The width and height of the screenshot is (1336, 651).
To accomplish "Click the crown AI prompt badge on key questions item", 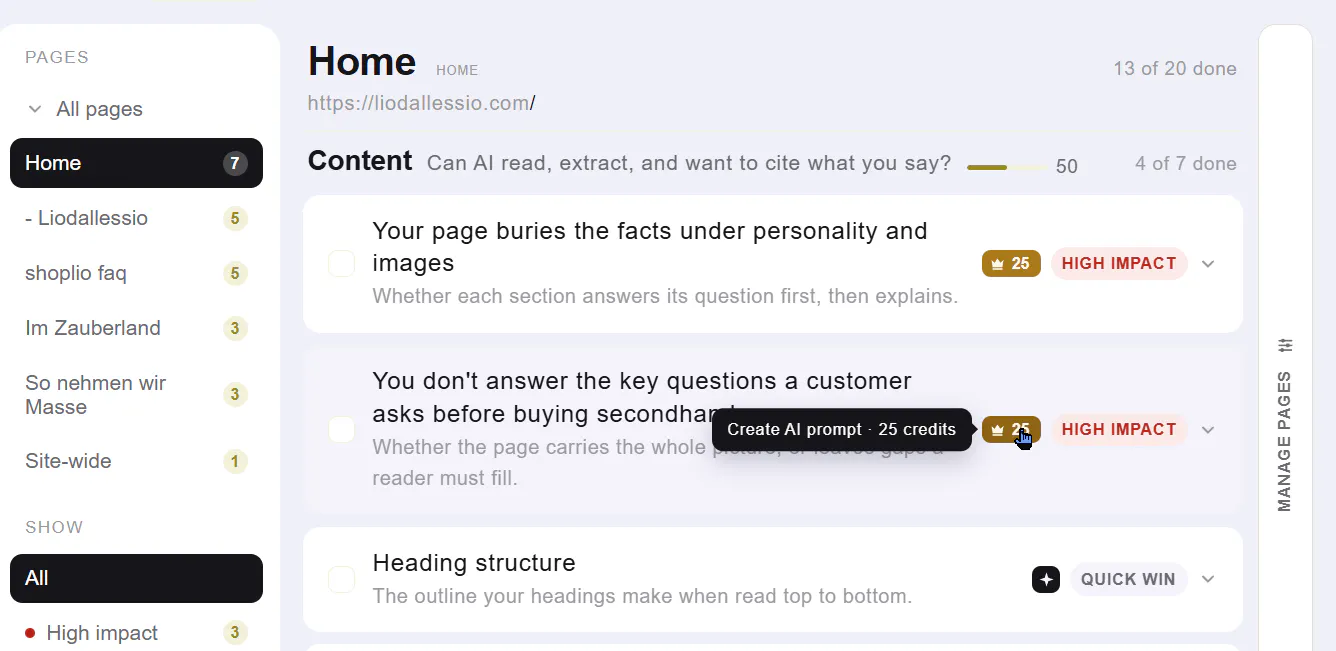I will (x=1011, y=430).
